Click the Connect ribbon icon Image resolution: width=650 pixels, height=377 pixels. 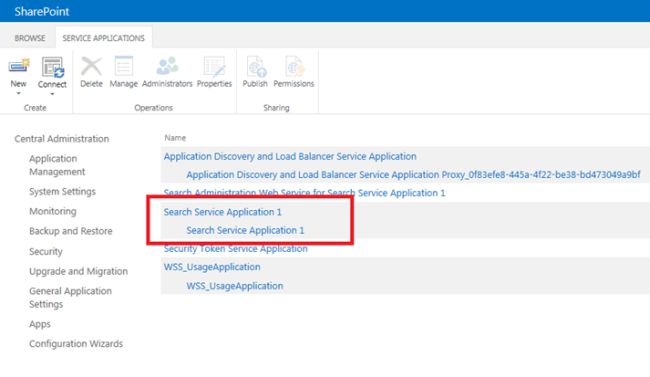pos(52,67)
